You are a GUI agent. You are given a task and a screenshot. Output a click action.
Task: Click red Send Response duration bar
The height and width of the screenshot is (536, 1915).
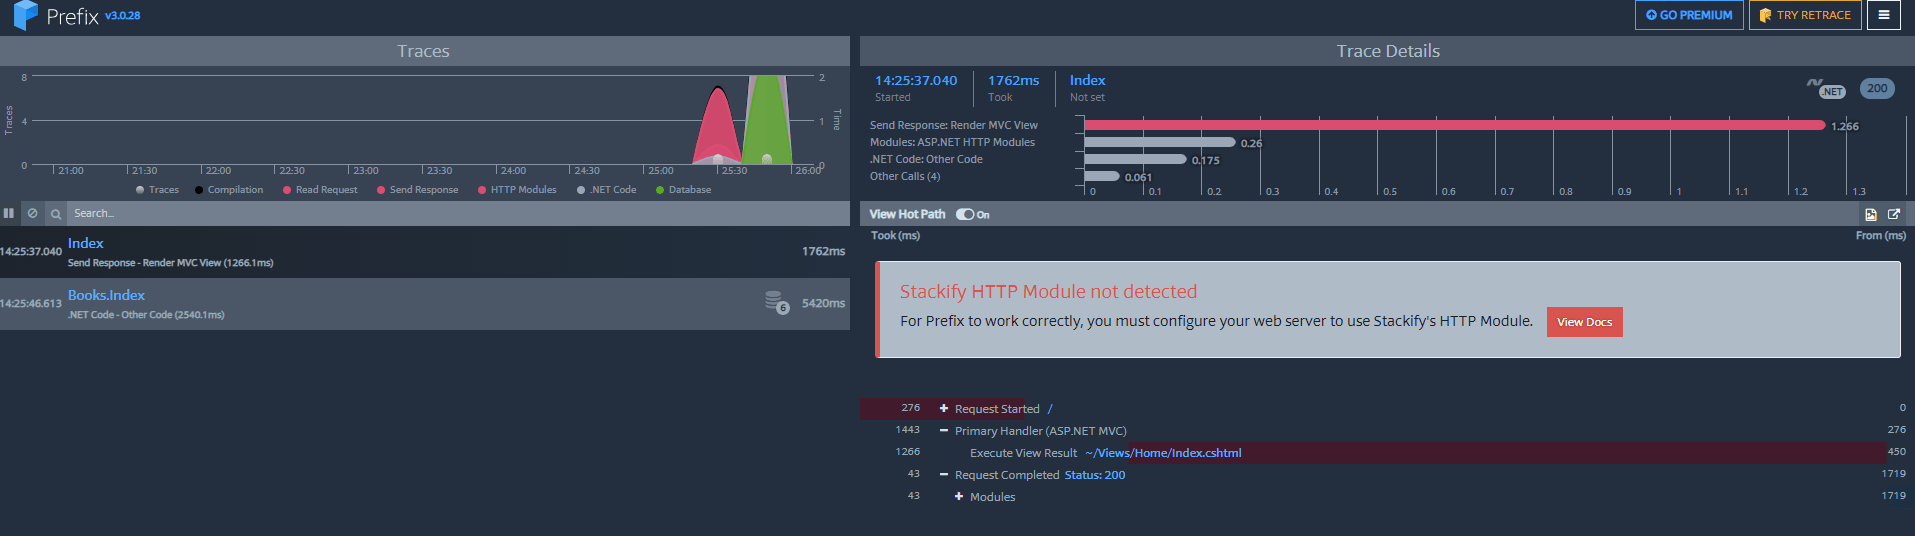(1454, 125)
